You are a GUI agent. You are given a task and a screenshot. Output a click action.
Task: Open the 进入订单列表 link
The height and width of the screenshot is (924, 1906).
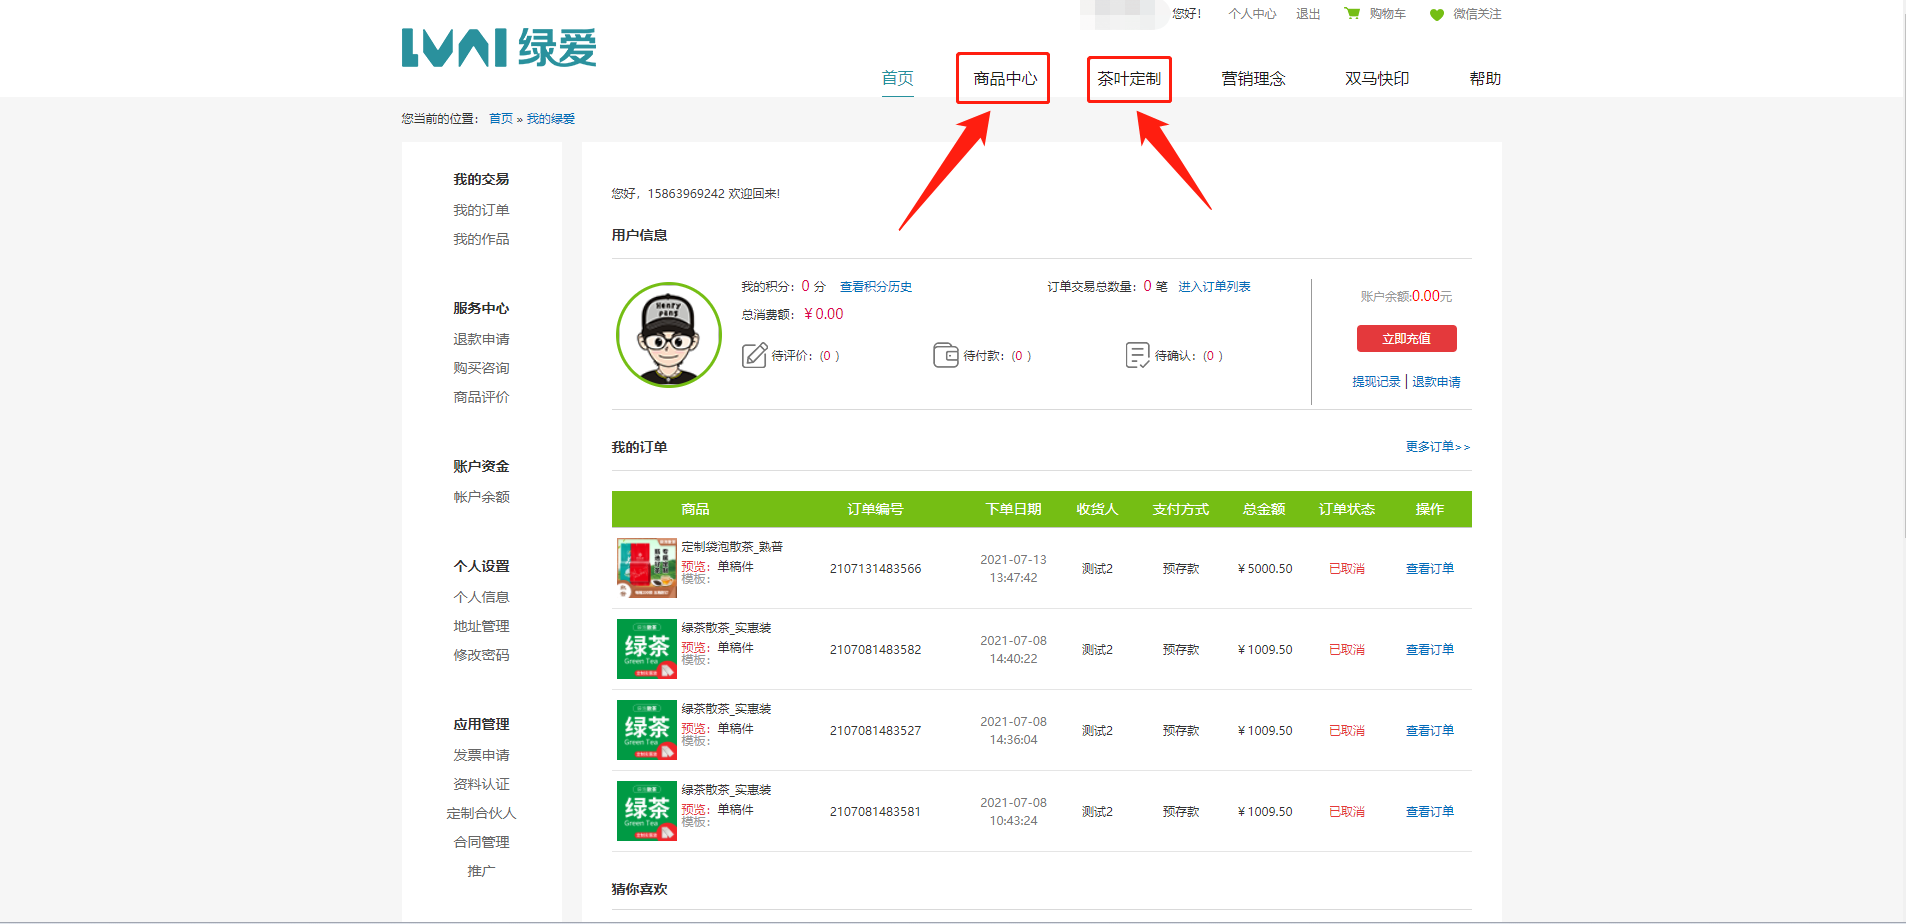(x=1214, y=287)
